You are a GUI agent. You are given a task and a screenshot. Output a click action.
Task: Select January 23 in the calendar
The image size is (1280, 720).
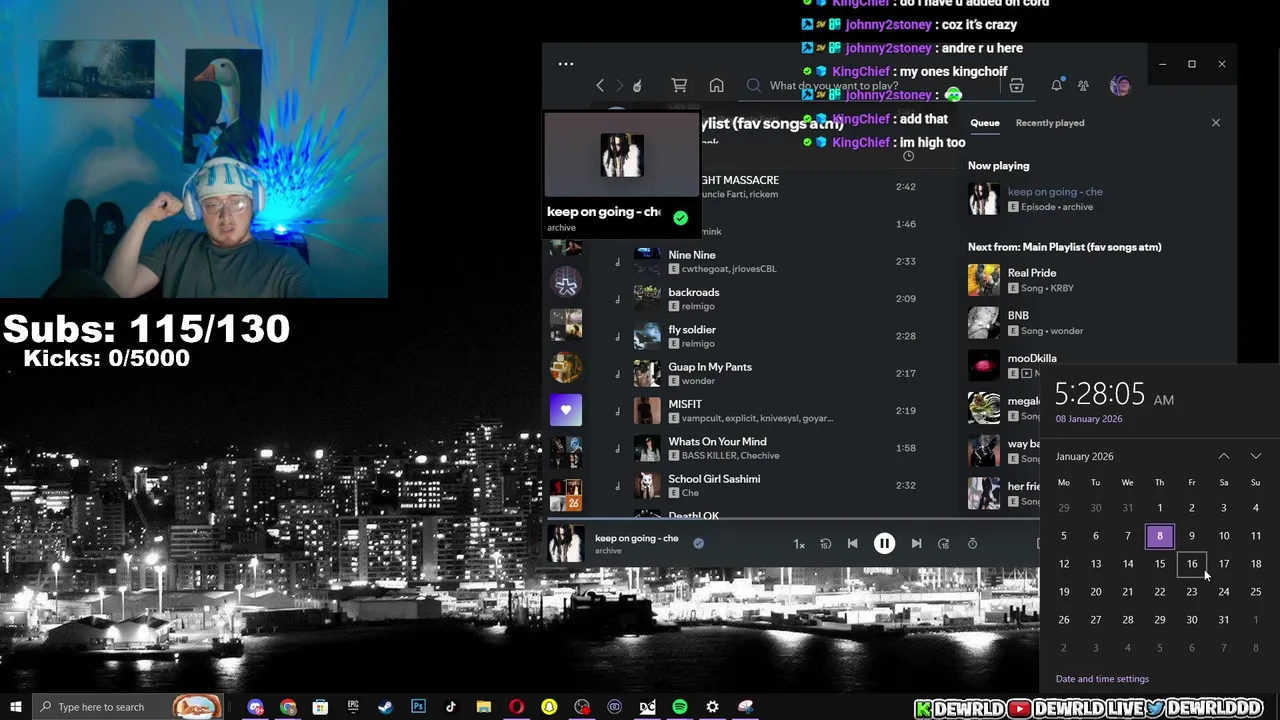[1192, 592]
